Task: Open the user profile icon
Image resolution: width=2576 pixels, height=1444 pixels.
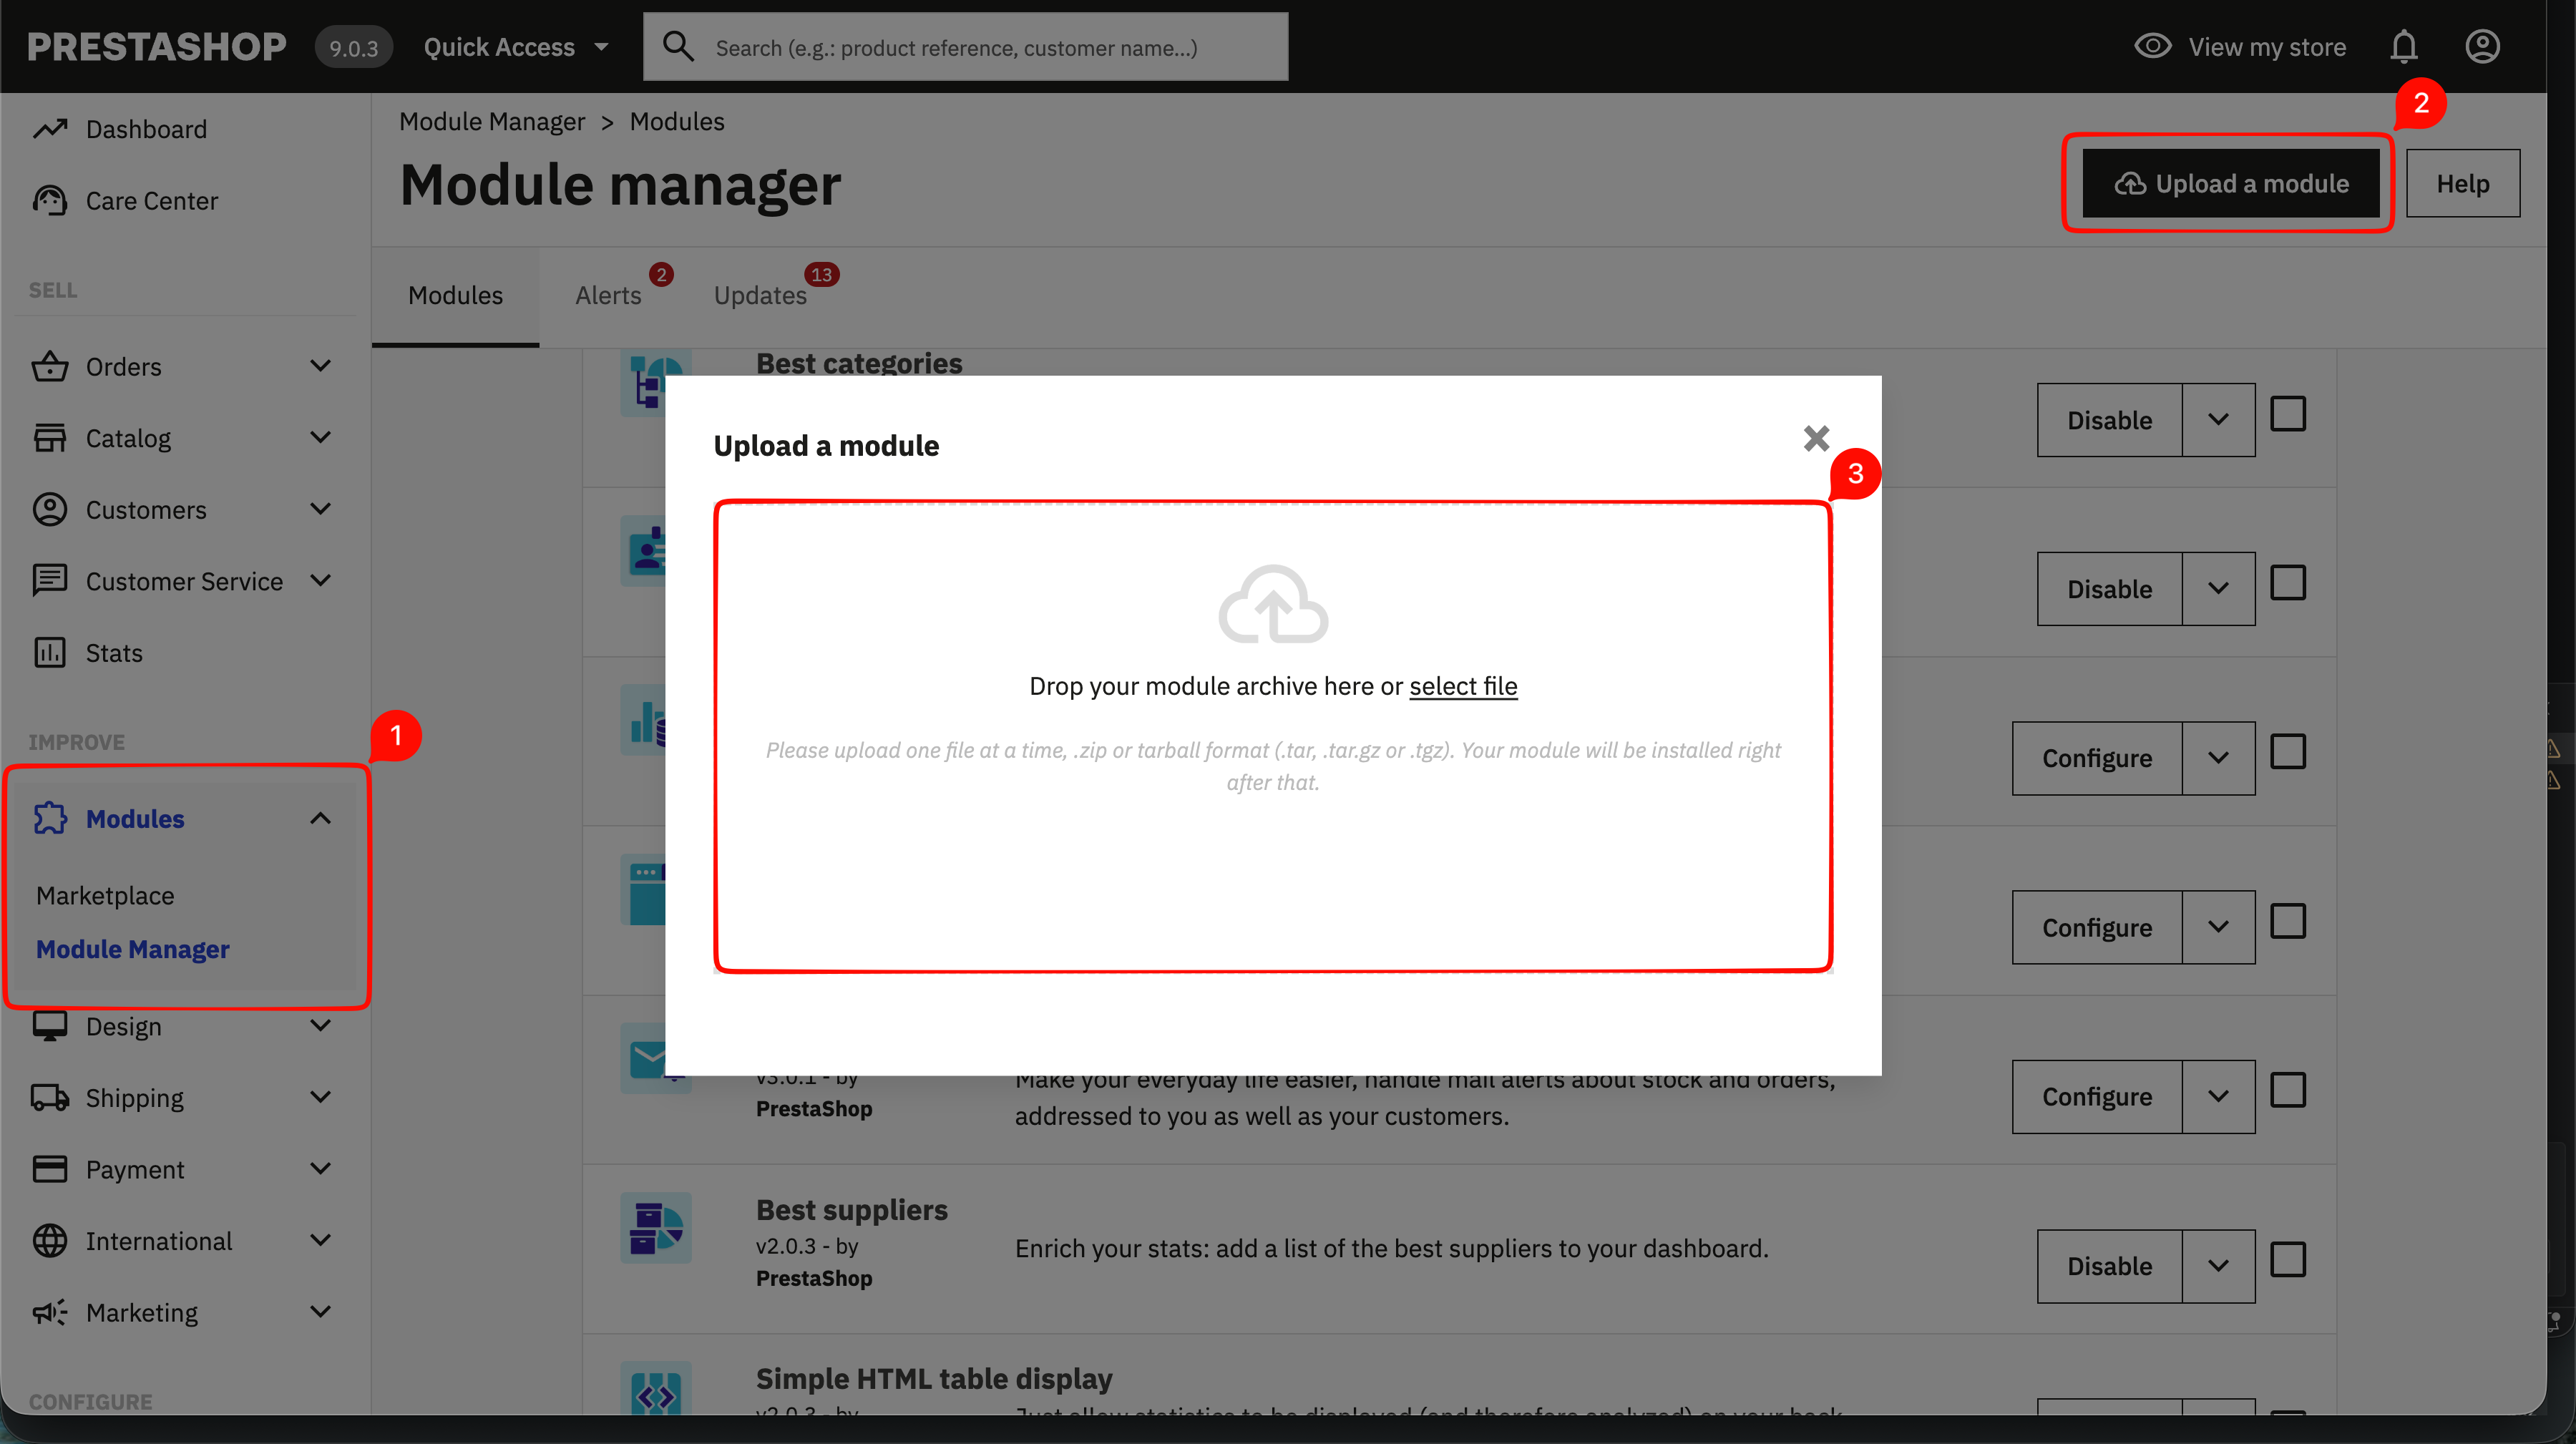Action: [2483, 47]
